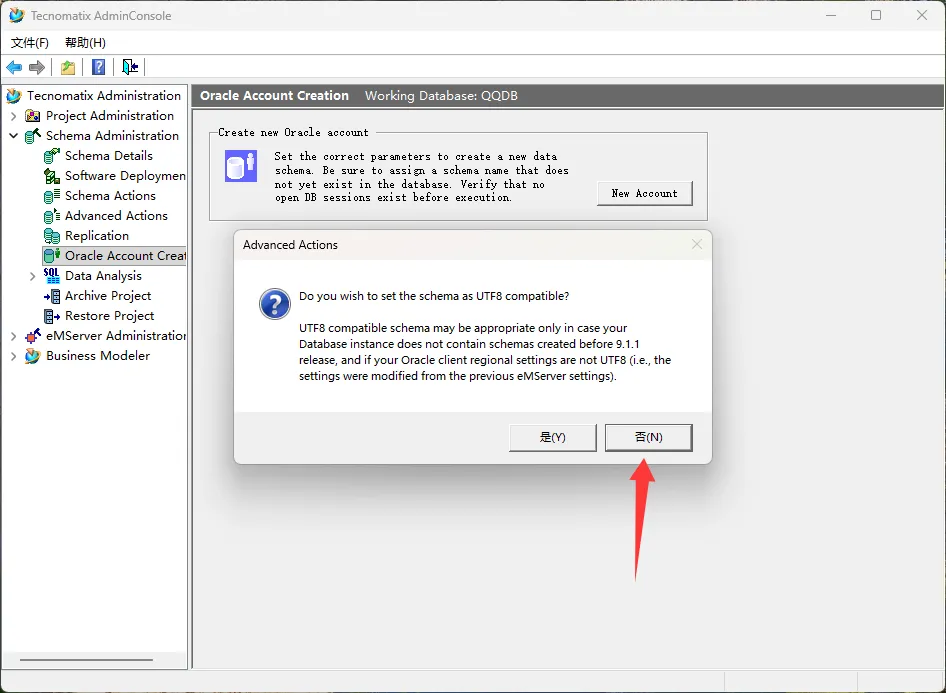
Task: Select Archive Project tree label
Action: tap(108, 296)
